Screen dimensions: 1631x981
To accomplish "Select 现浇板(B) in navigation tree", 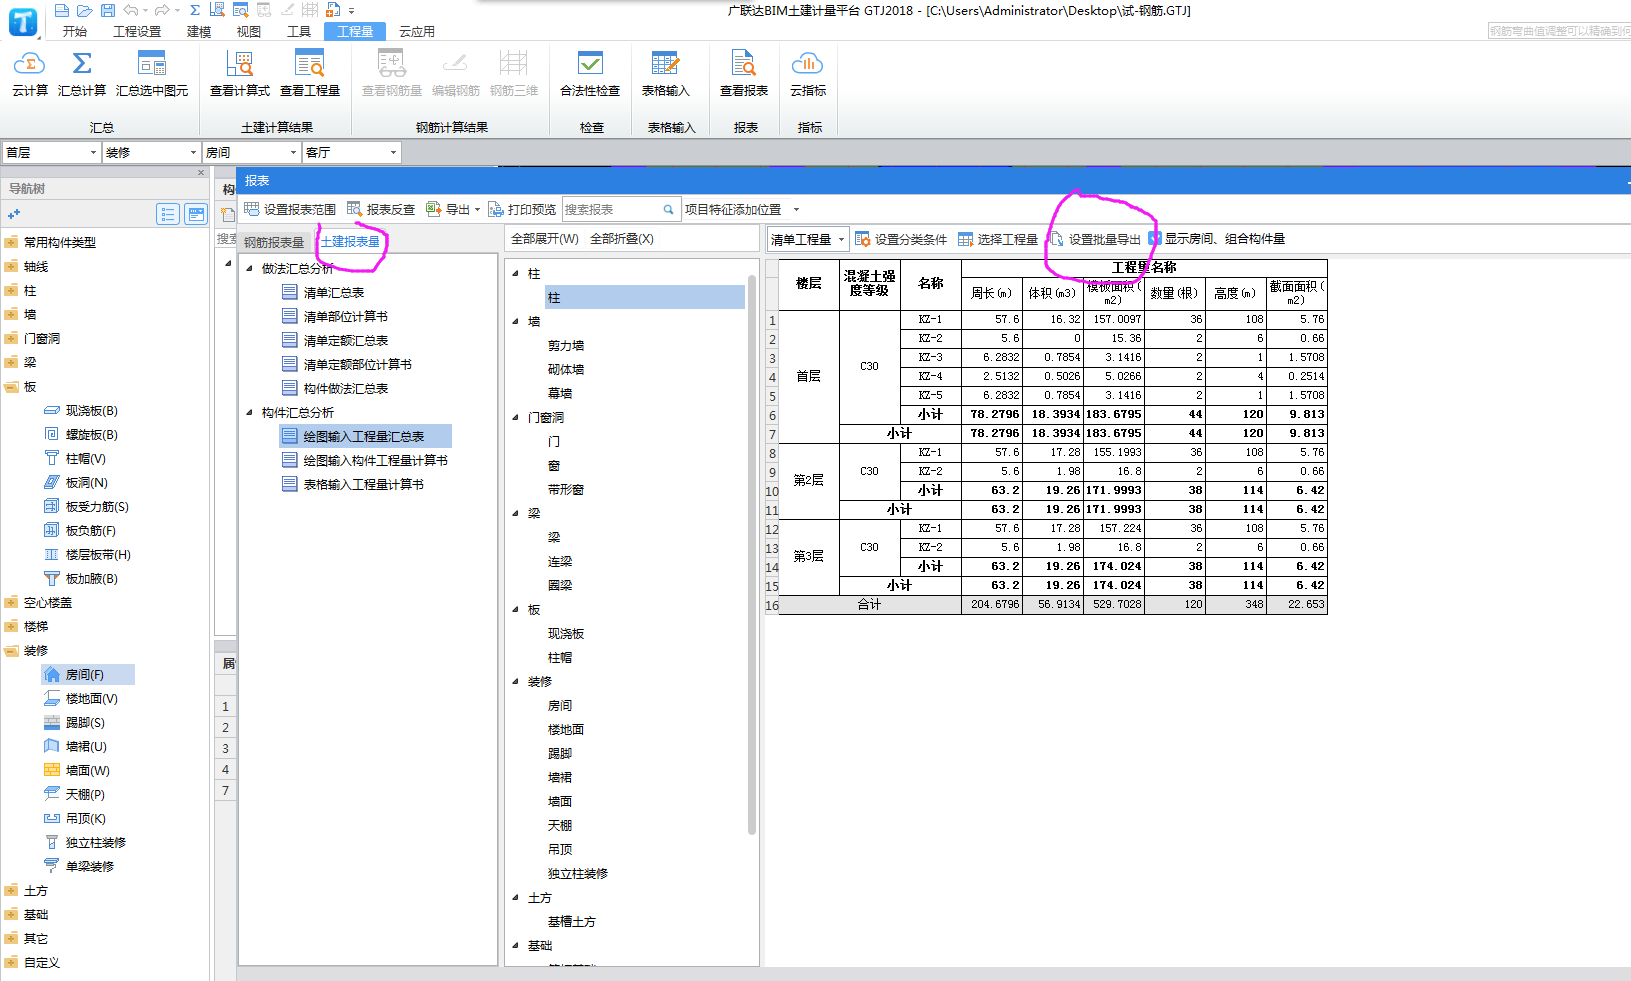I will click(x=91, y=411).
